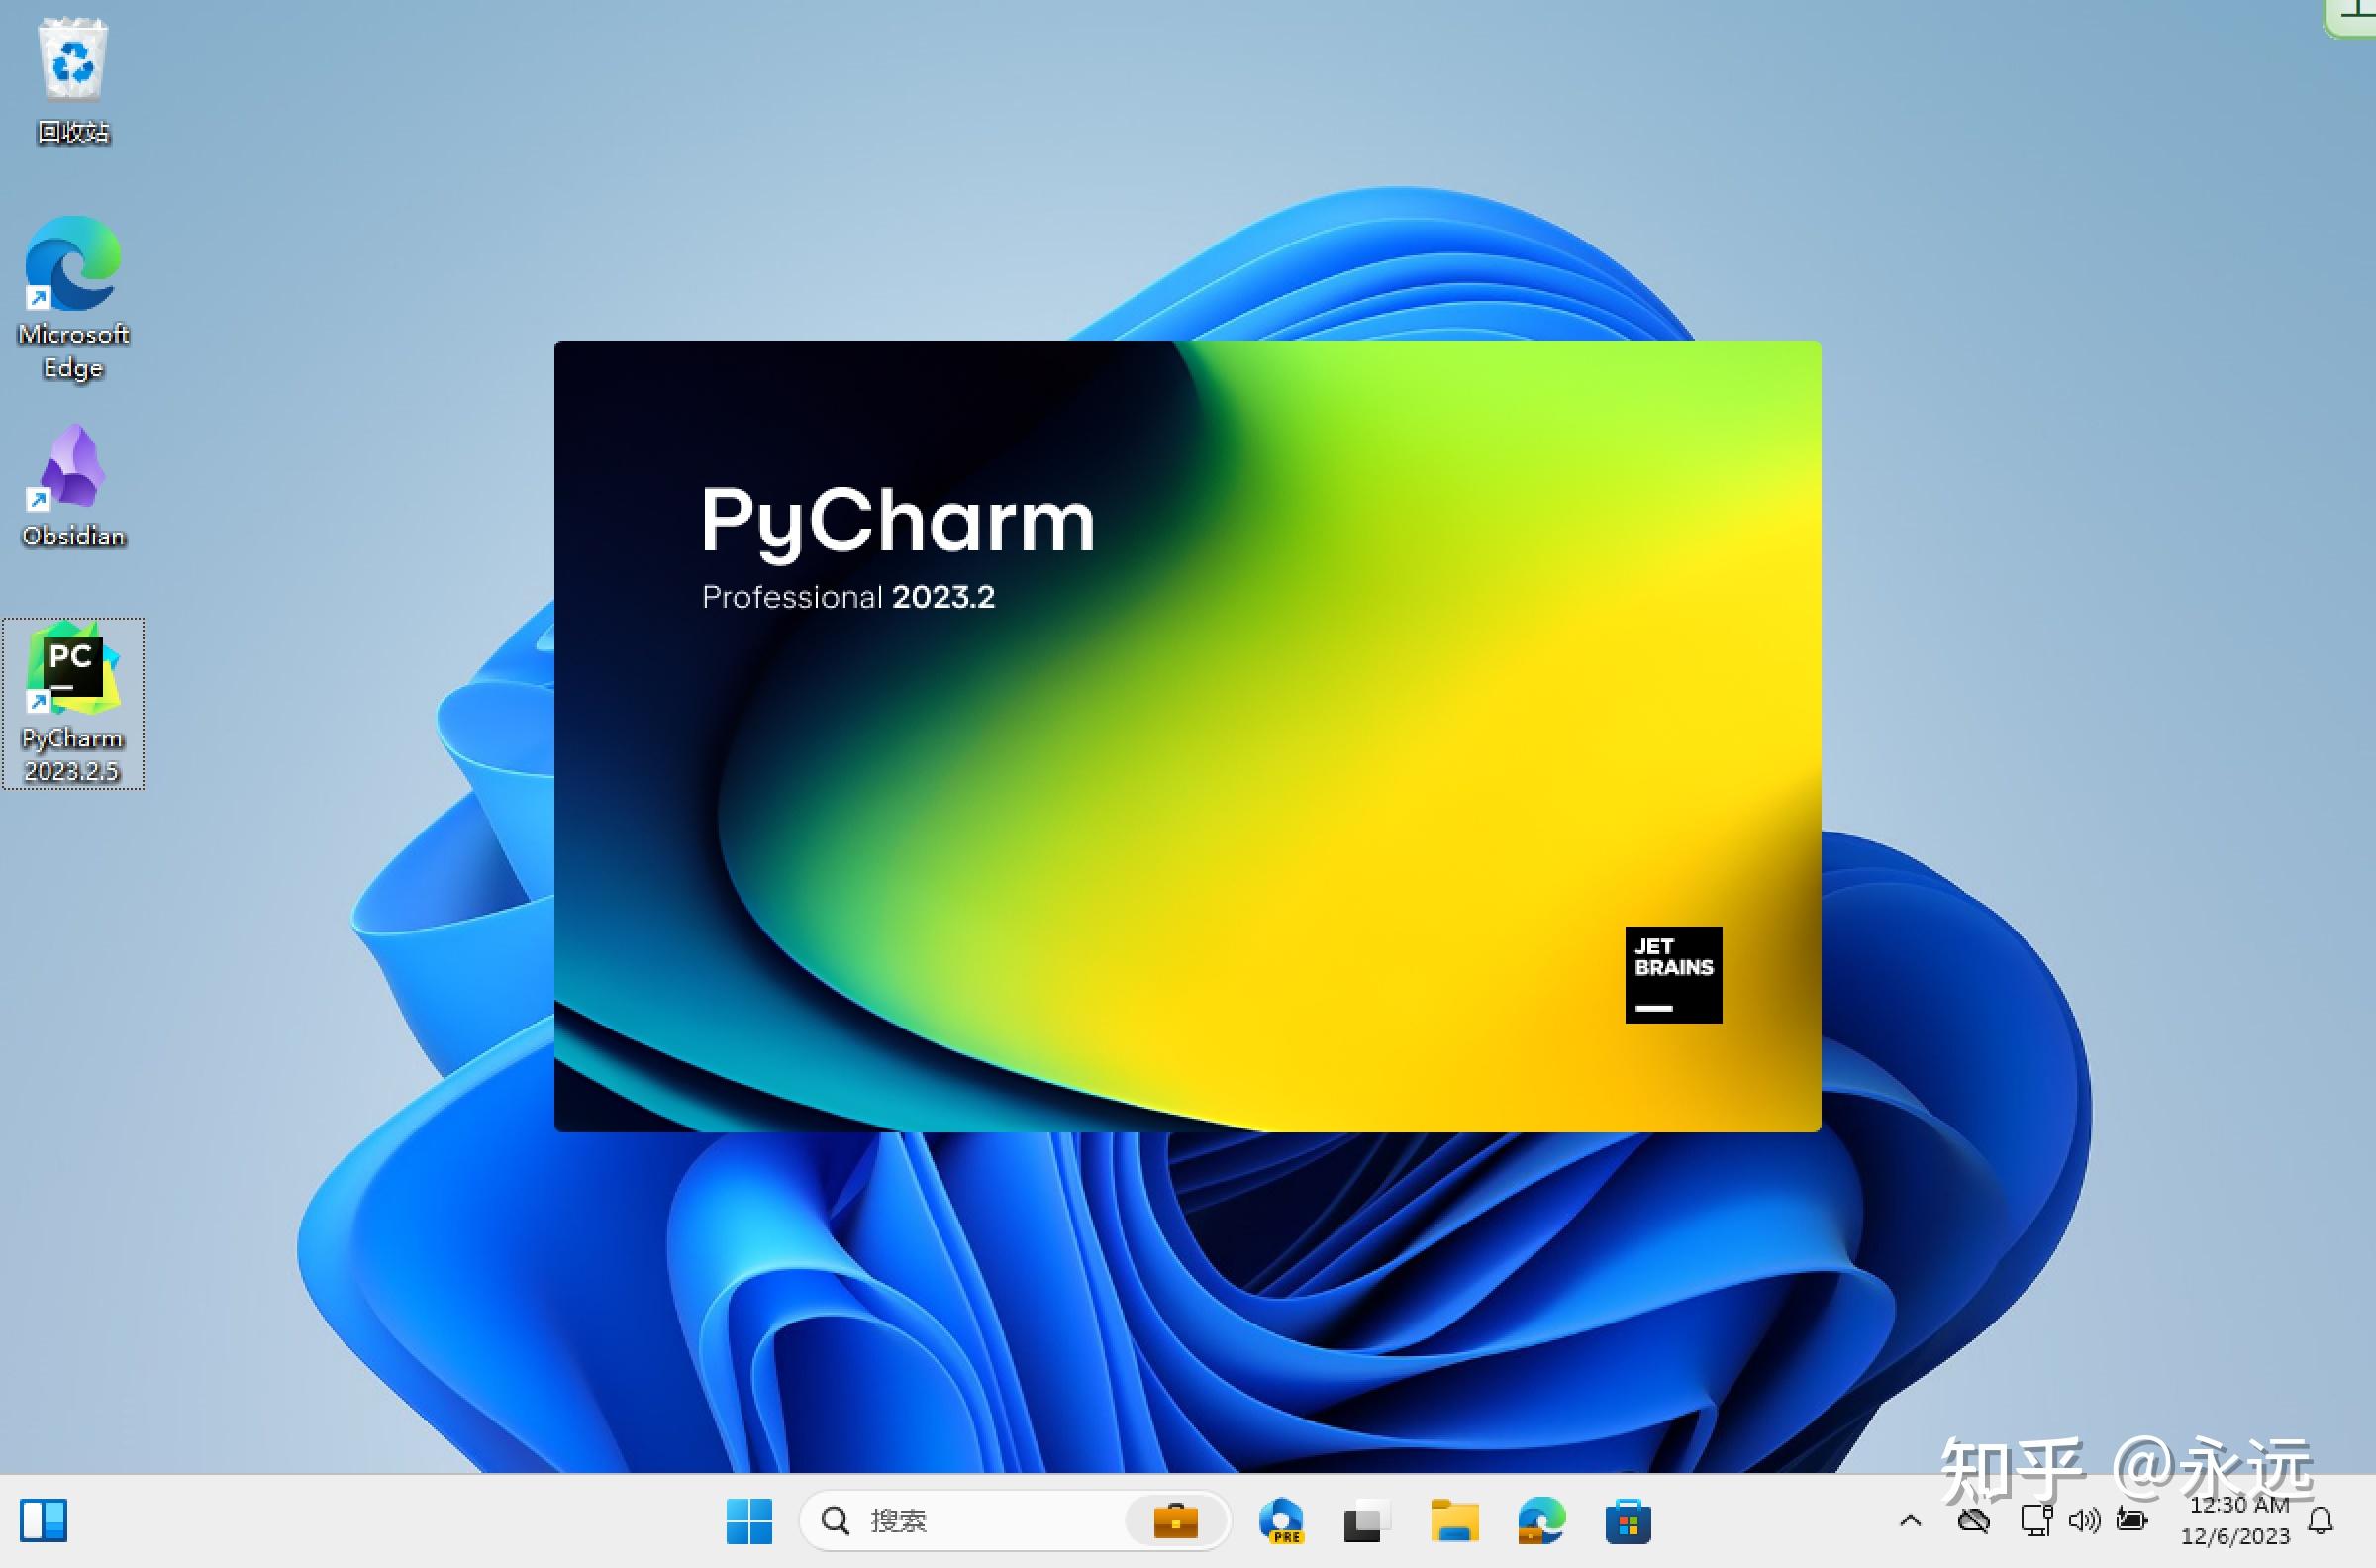Open volume control from the tray
This screenshot has height=1568, width=2376.
[2084, 1521]
